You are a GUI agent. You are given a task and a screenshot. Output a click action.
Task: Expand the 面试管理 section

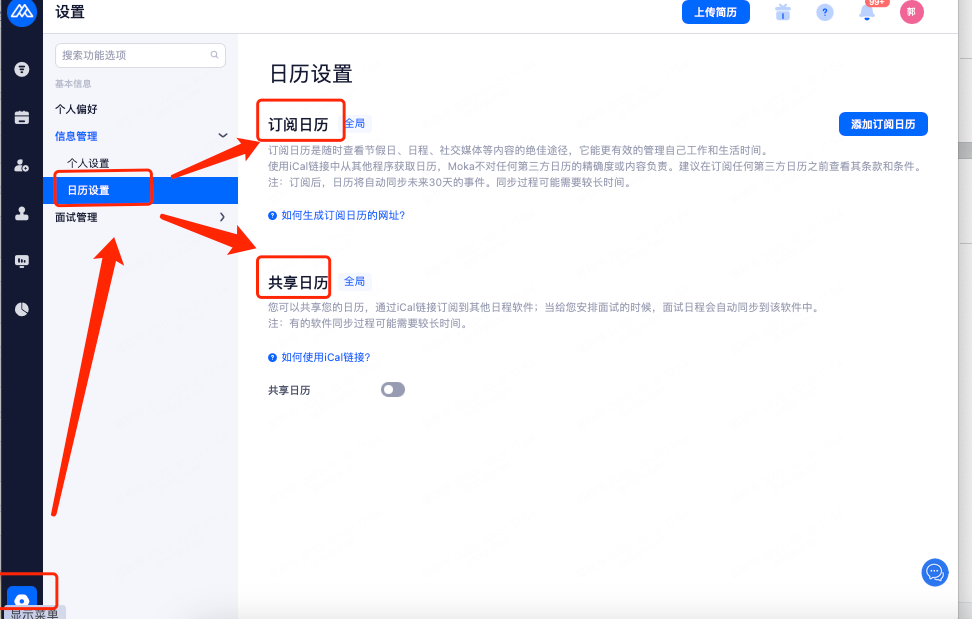click(x=222, y=217)
